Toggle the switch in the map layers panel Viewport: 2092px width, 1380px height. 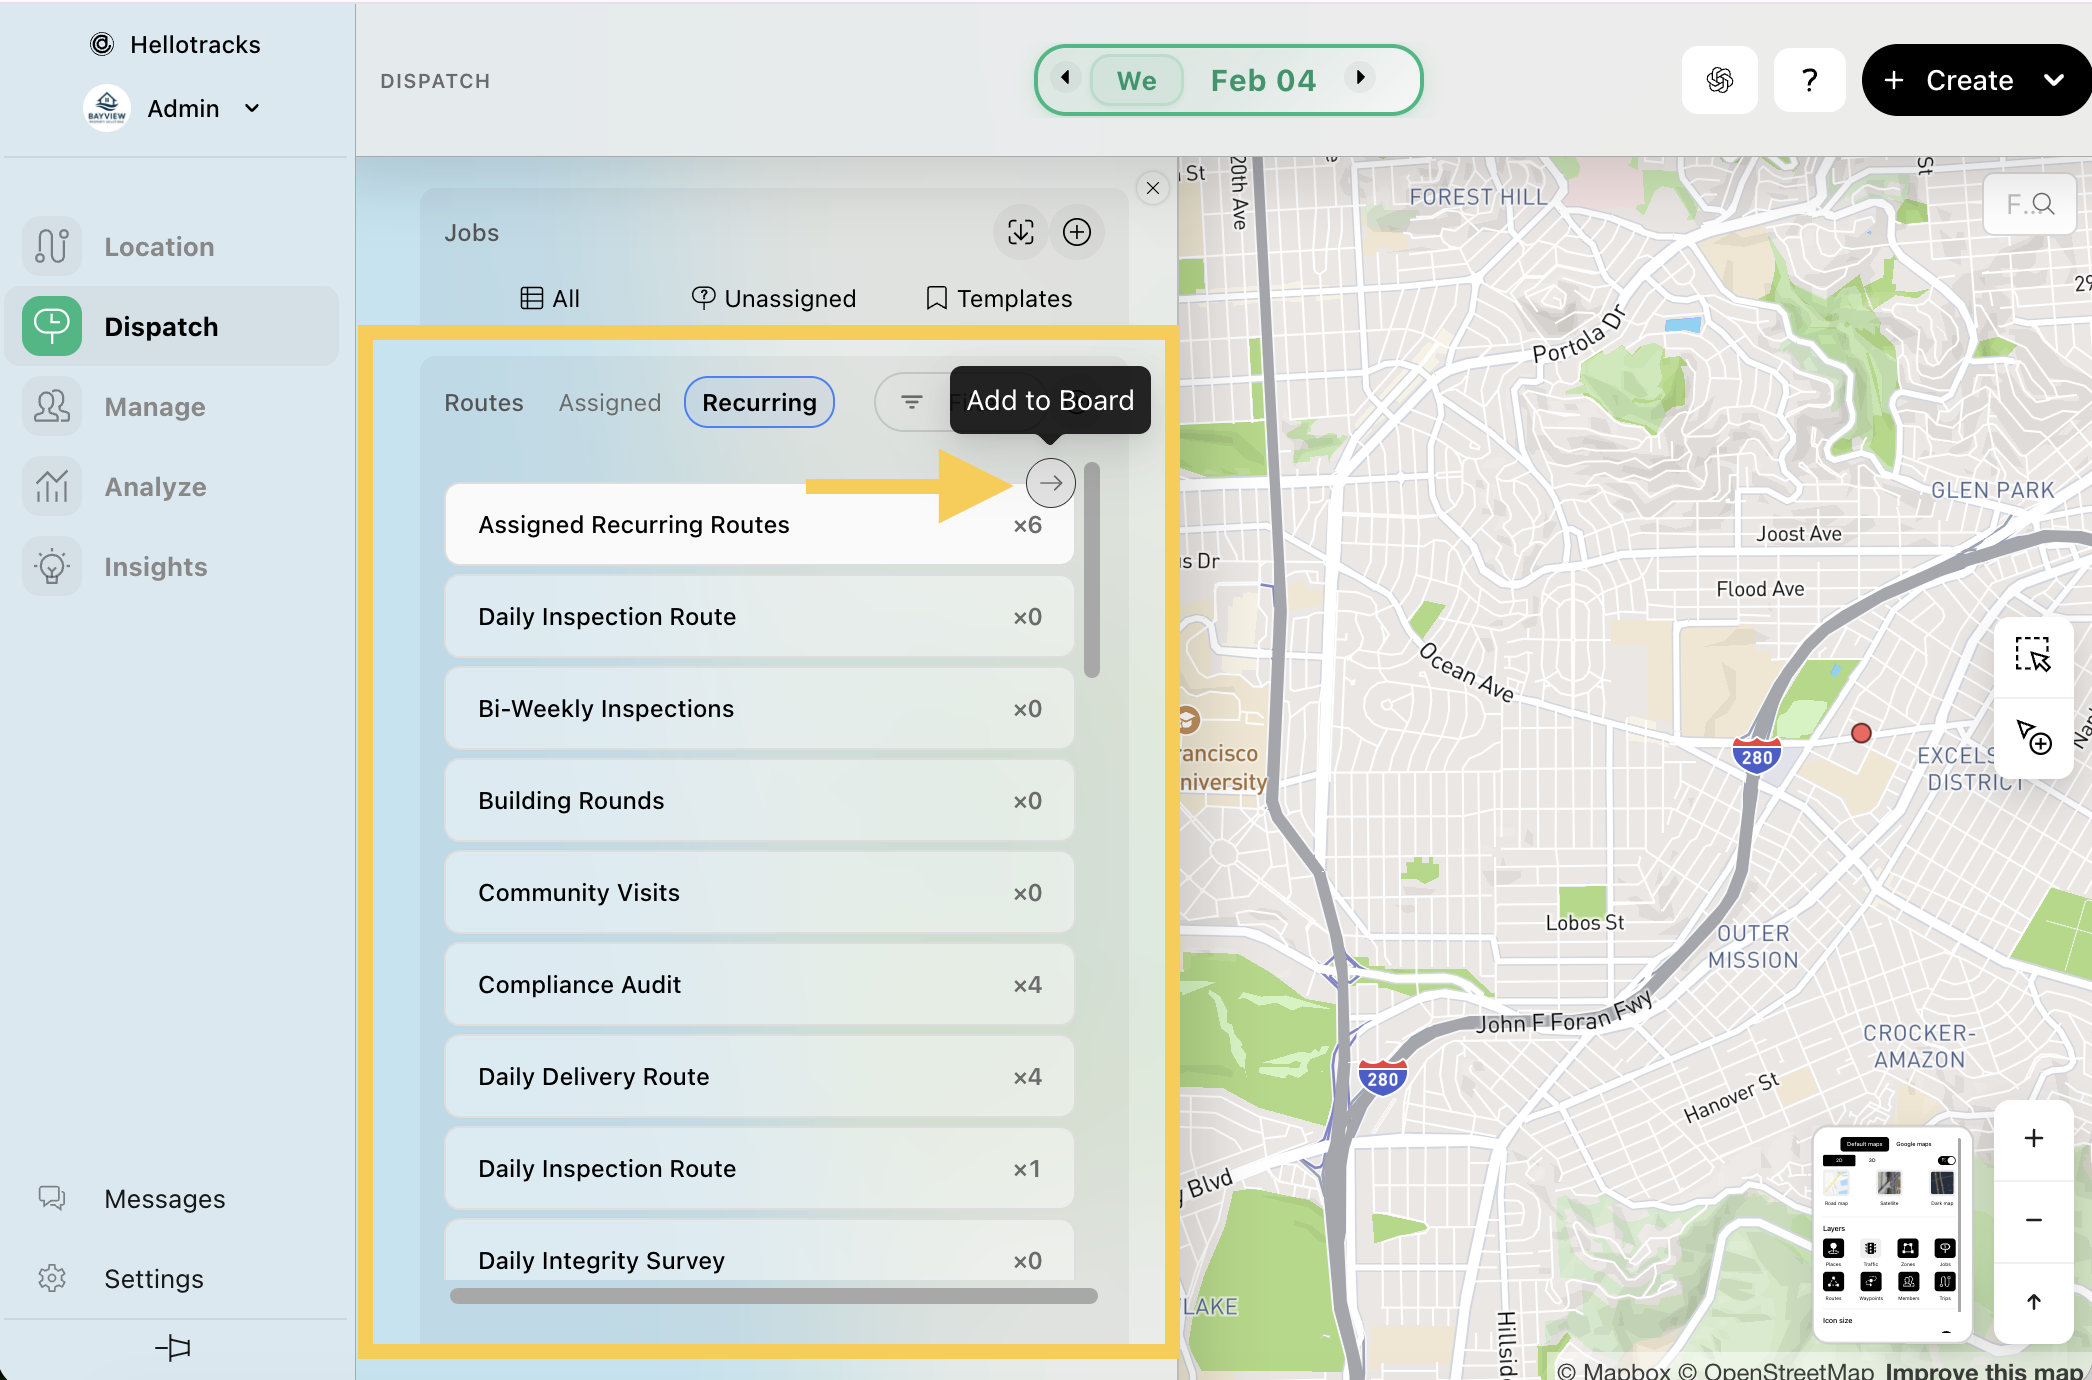(1946, 1160)
